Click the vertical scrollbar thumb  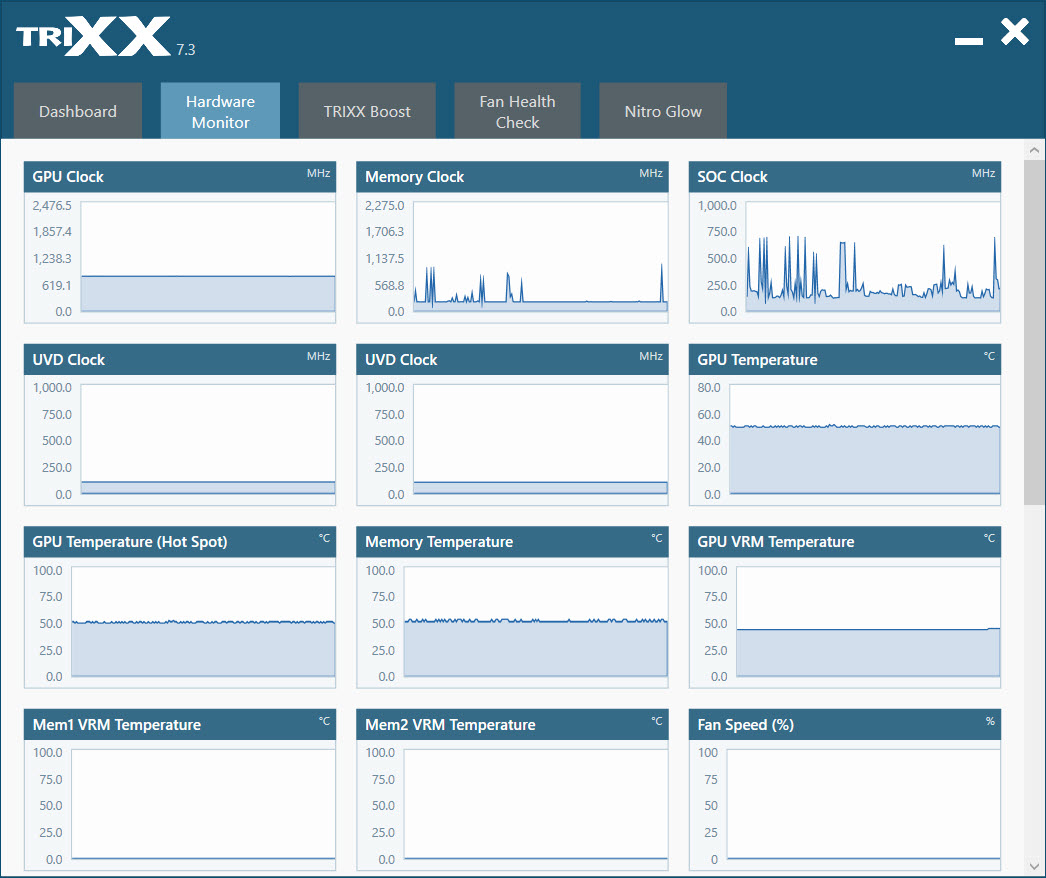pos(1035,332)
